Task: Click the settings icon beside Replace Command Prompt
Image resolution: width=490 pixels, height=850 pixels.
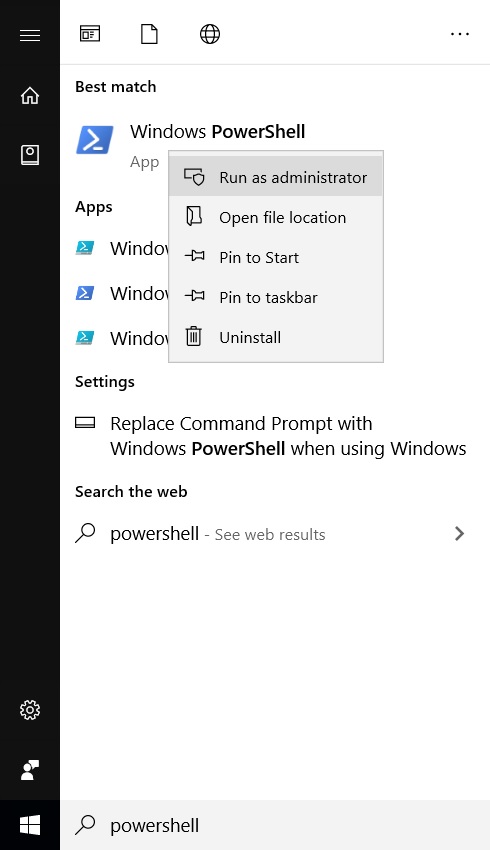Action: [85, 422]
